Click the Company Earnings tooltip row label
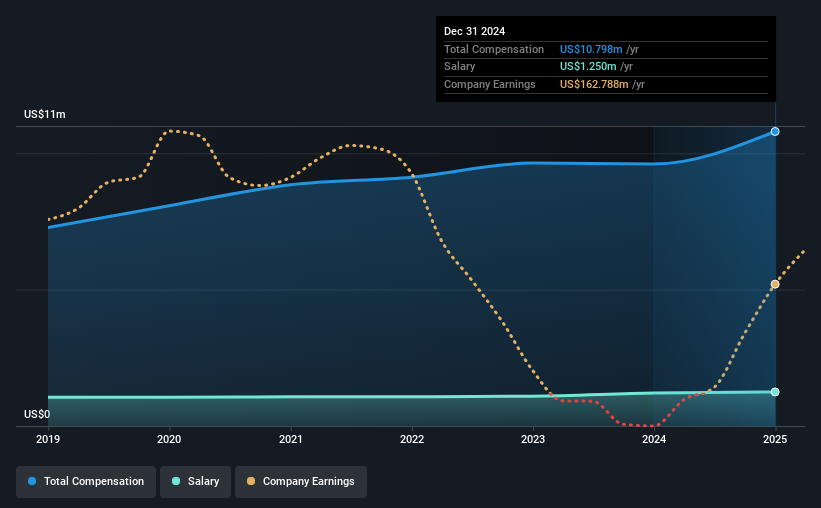This screenshot has width=821, height=508. coord(490,84)
